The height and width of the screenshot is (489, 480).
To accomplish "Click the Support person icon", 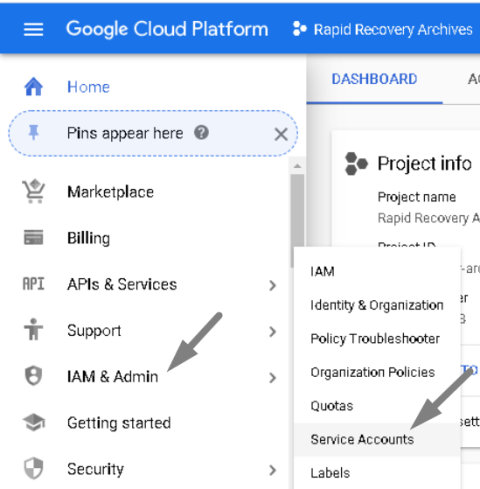I will pos(33,330).
